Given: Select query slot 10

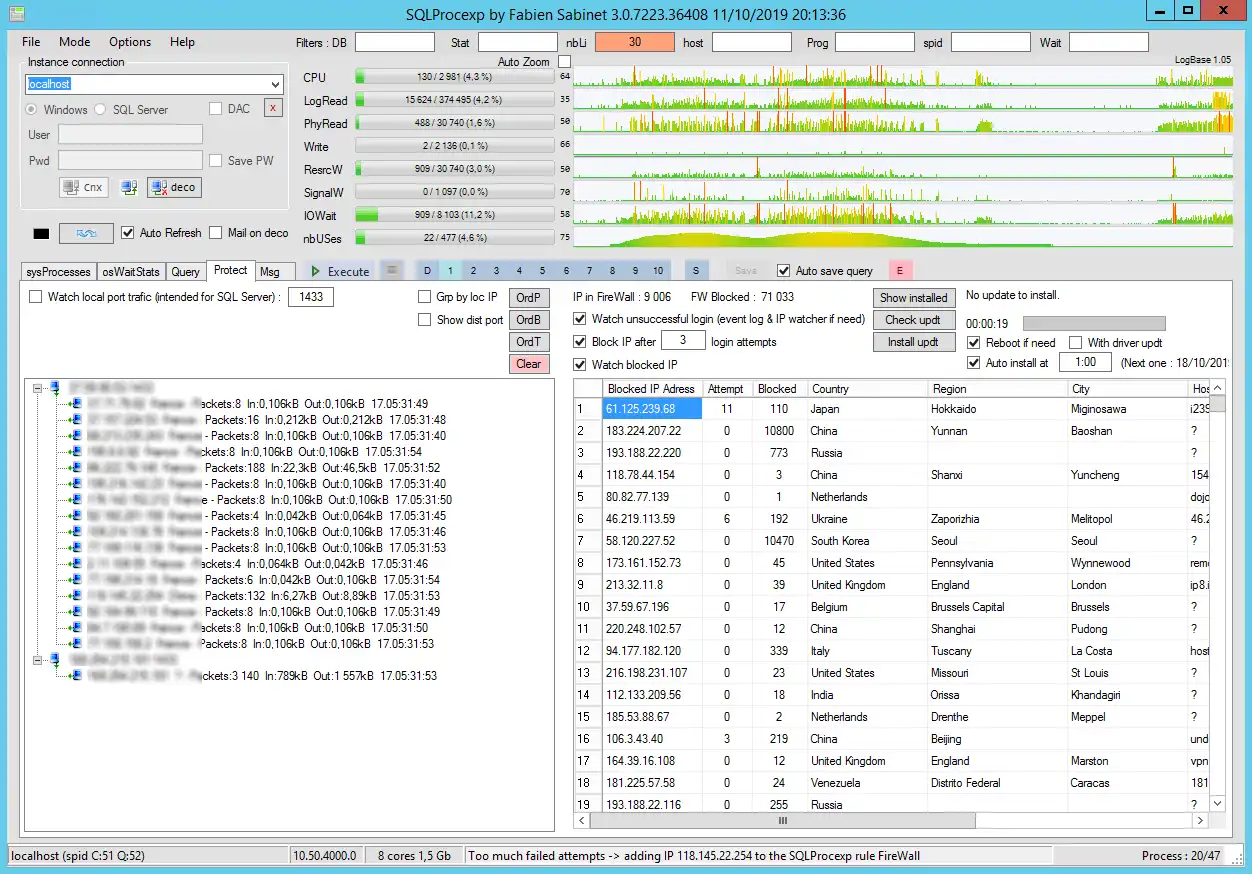Looking at the screenshot, I should [658, 271].
